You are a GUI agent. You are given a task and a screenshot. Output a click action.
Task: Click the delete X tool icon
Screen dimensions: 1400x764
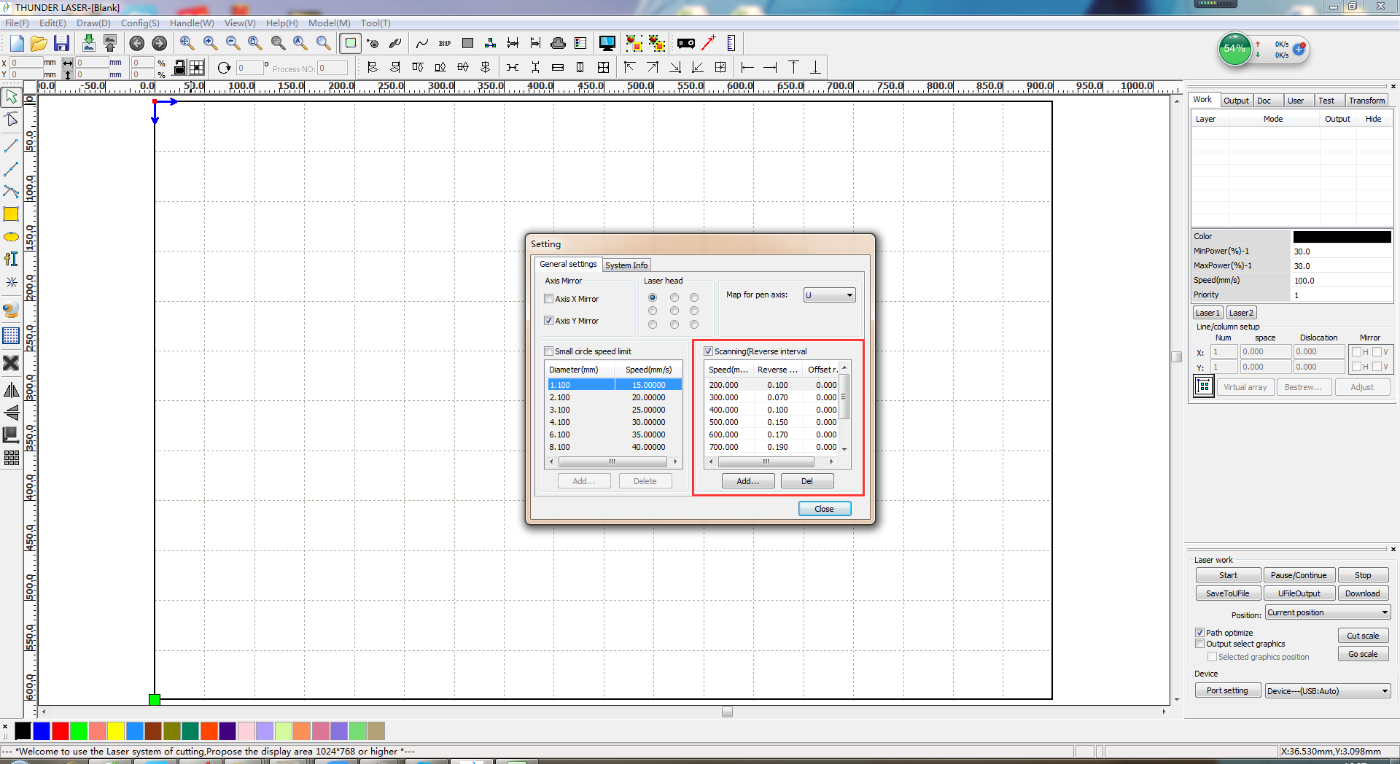tap(11, 362)
